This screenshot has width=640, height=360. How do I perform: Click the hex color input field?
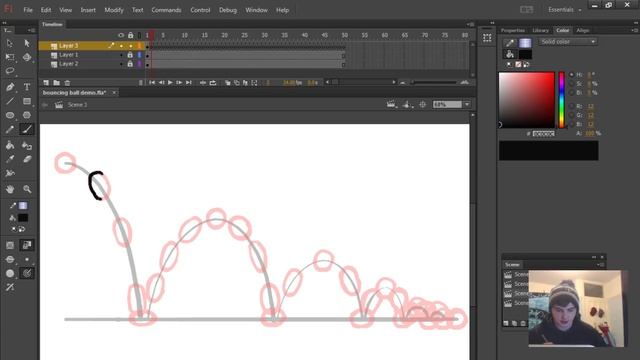tap(543, 133)
